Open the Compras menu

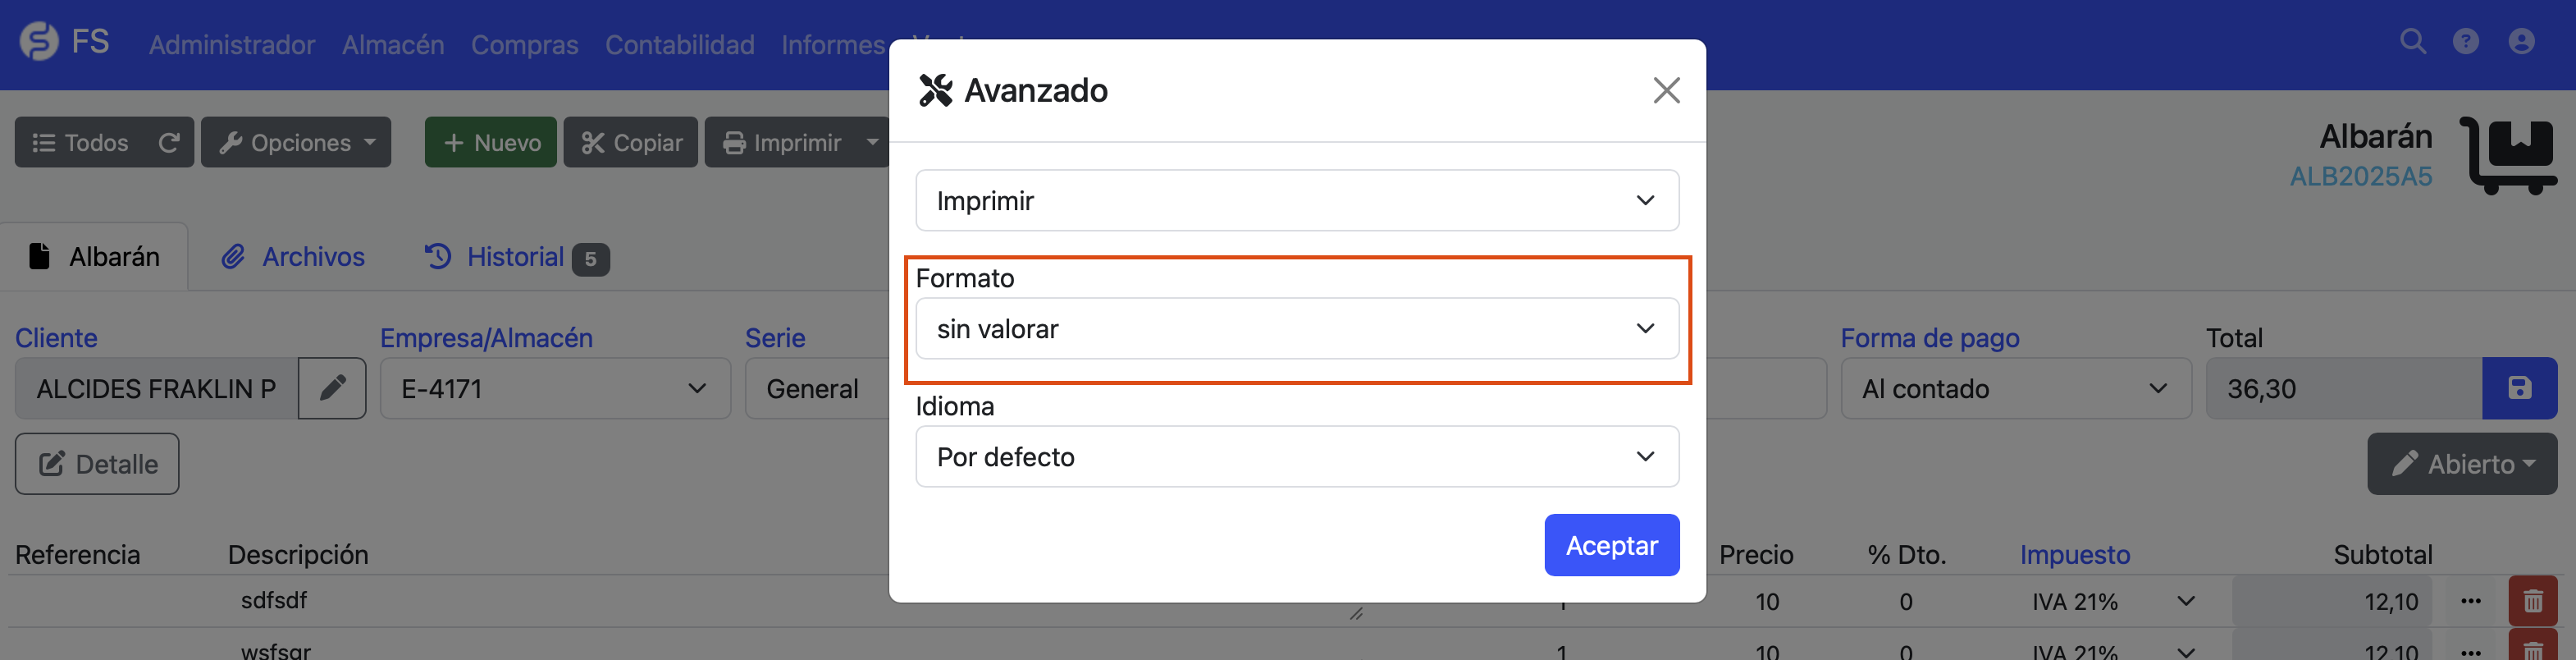(x=524, y=44)
